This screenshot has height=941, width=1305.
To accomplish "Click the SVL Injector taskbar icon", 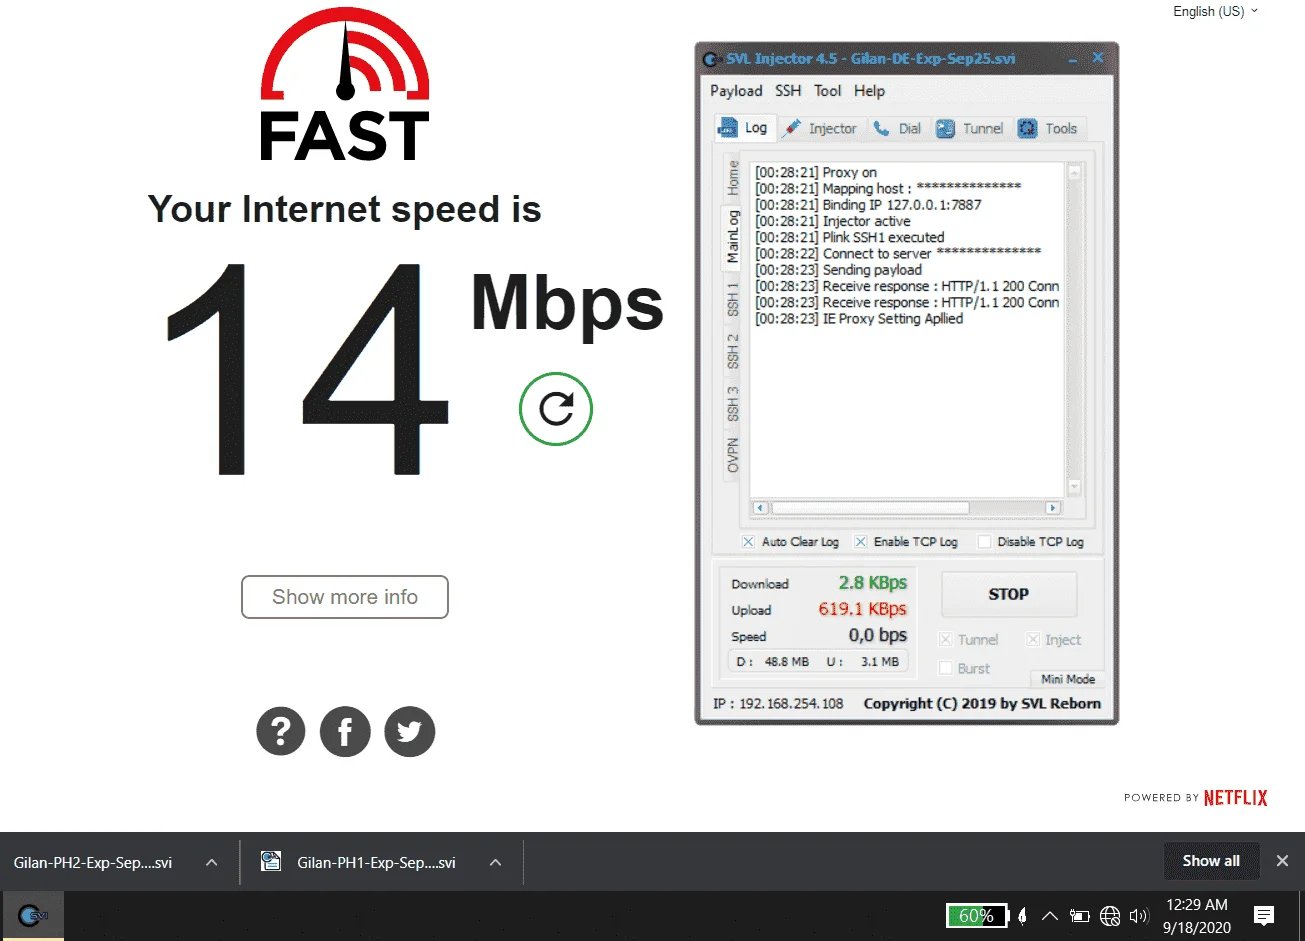I will 32,915.
